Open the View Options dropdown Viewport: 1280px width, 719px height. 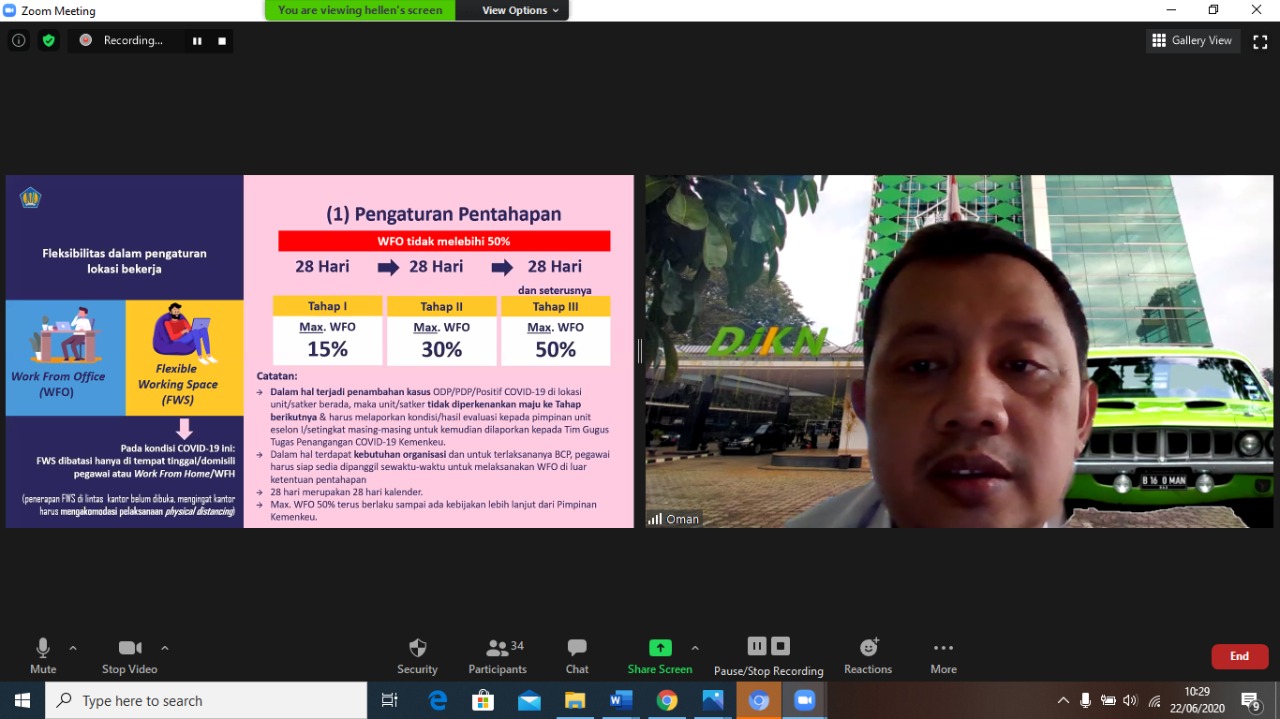[520, 10]
